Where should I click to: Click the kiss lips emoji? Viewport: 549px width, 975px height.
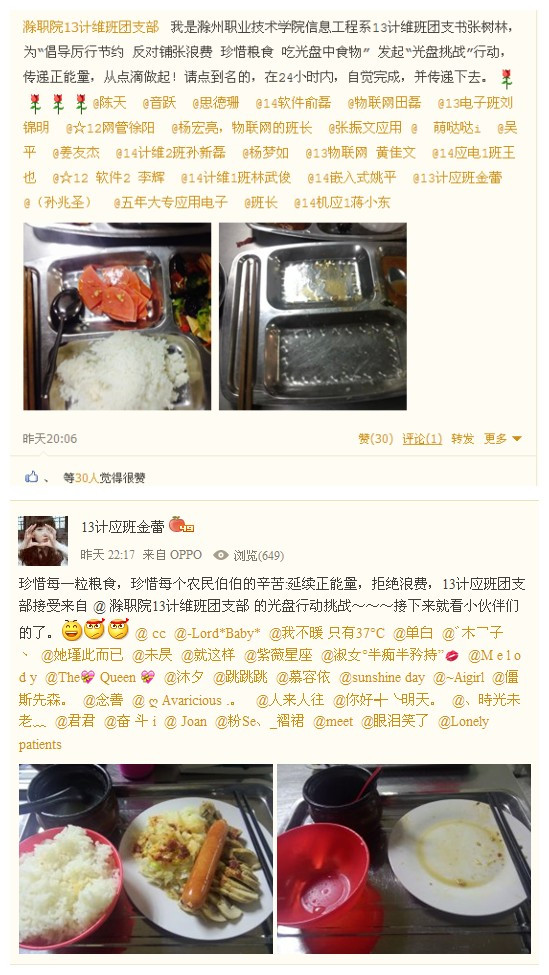[452, 655]
